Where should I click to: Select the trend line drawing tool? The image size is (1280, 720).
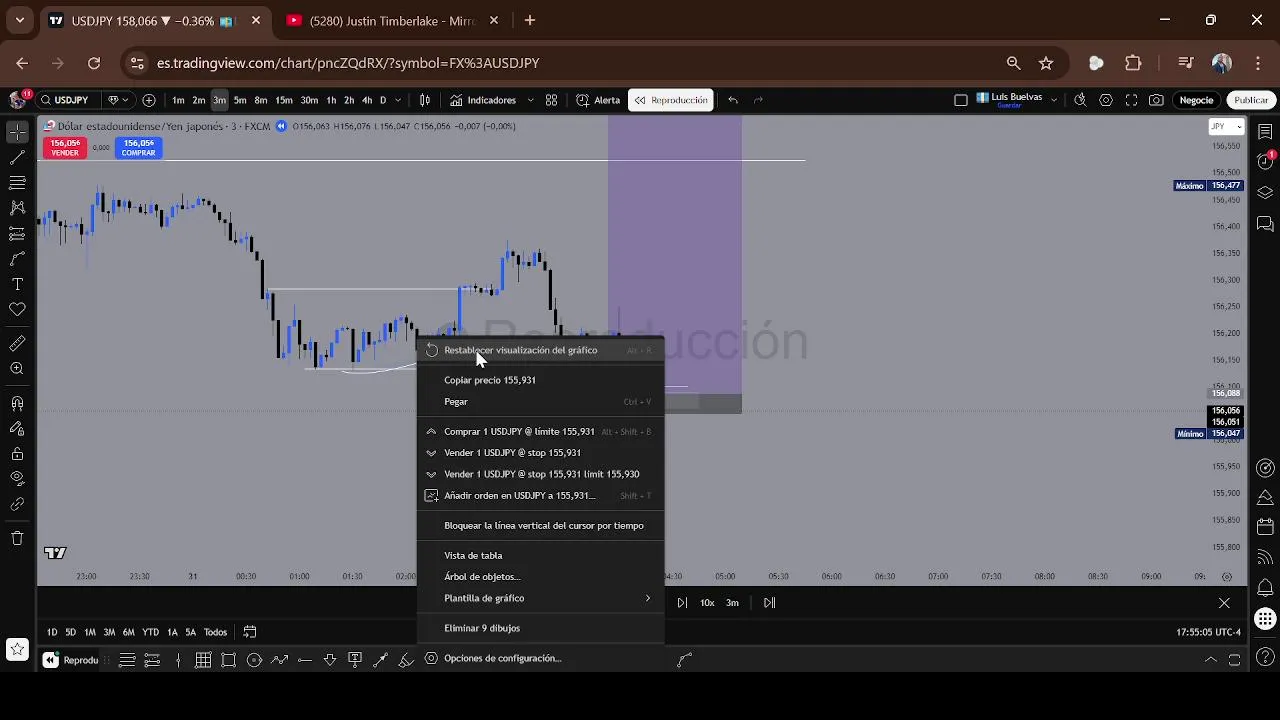[x=17, y=157]
